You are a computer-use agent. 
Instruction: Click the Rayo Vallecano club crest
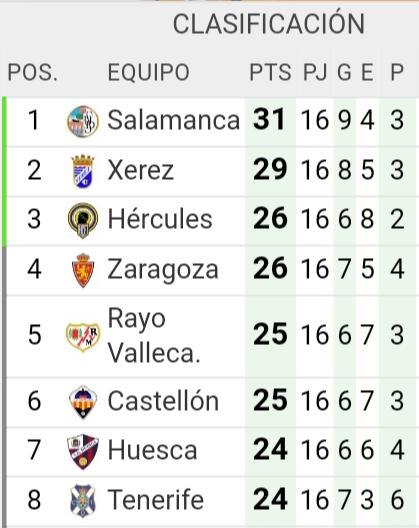tap(83, 336)
